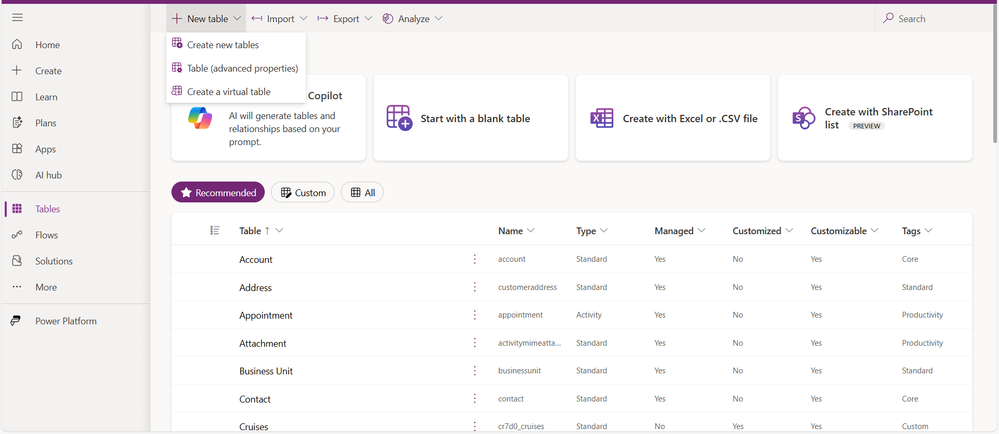Choose Create new tables menu item
The width and height of the screenshot is (999, 434).
click(x=236, y=45)
